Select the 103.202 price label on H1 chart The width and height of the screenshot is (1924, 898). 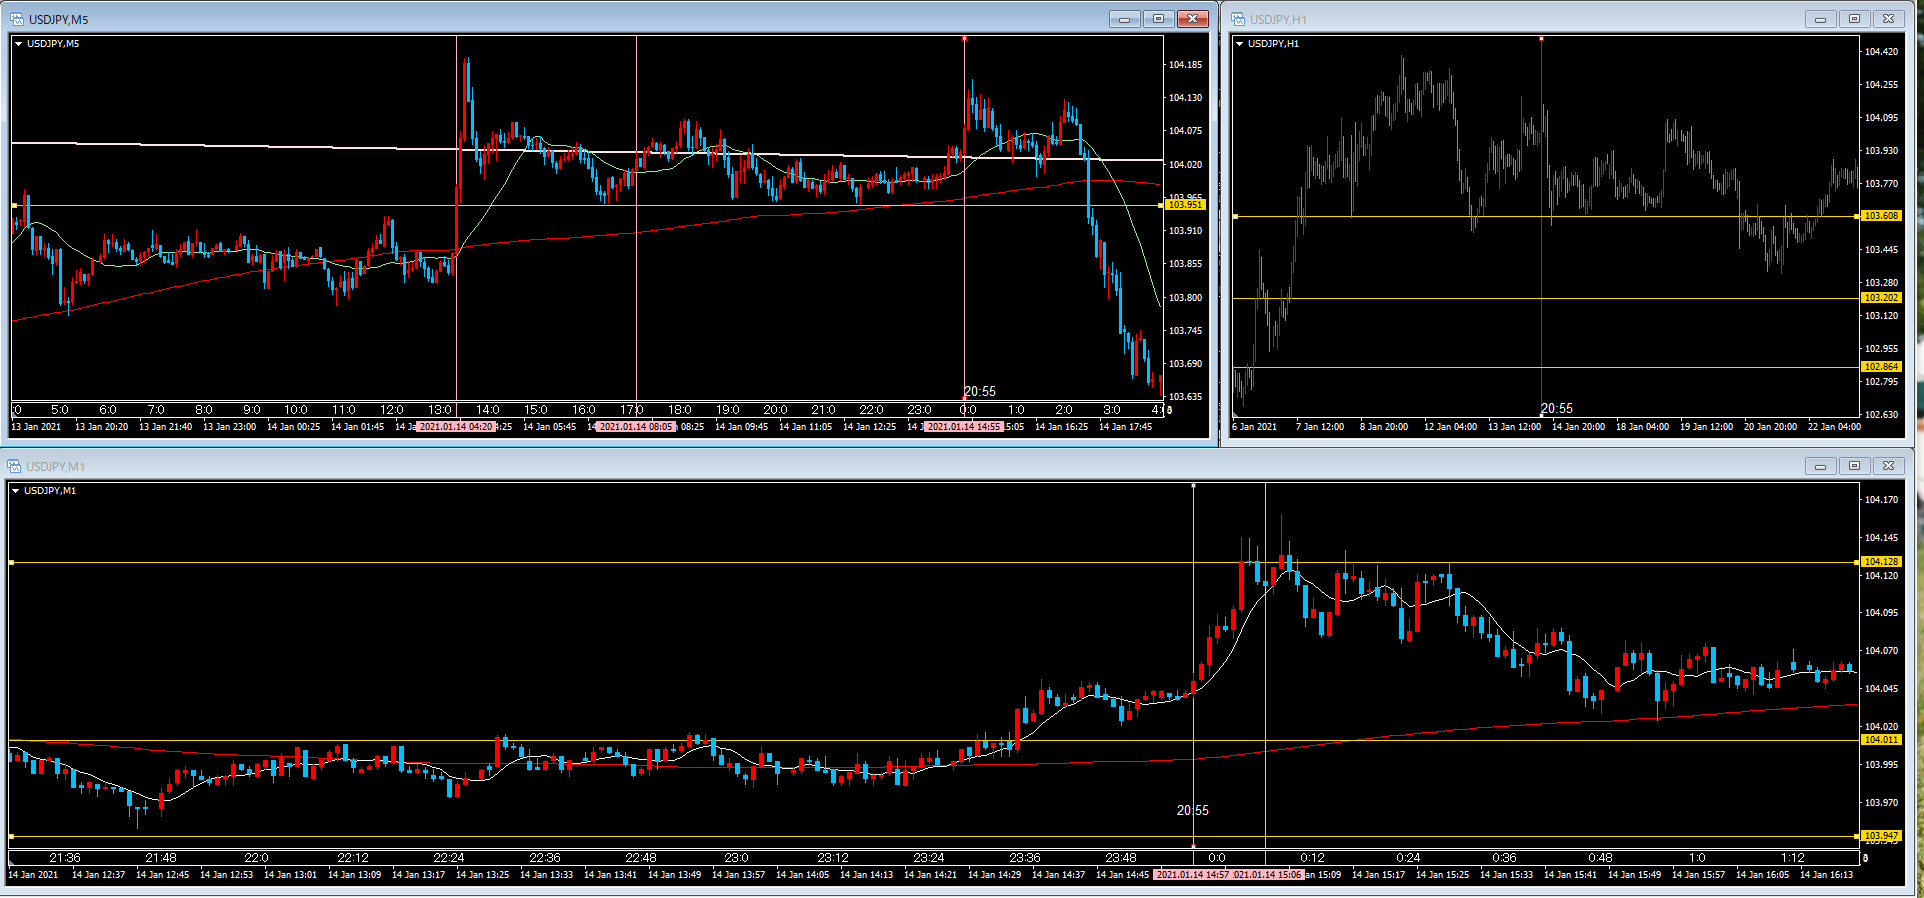pyautogui.click(x=1881, y=298)
